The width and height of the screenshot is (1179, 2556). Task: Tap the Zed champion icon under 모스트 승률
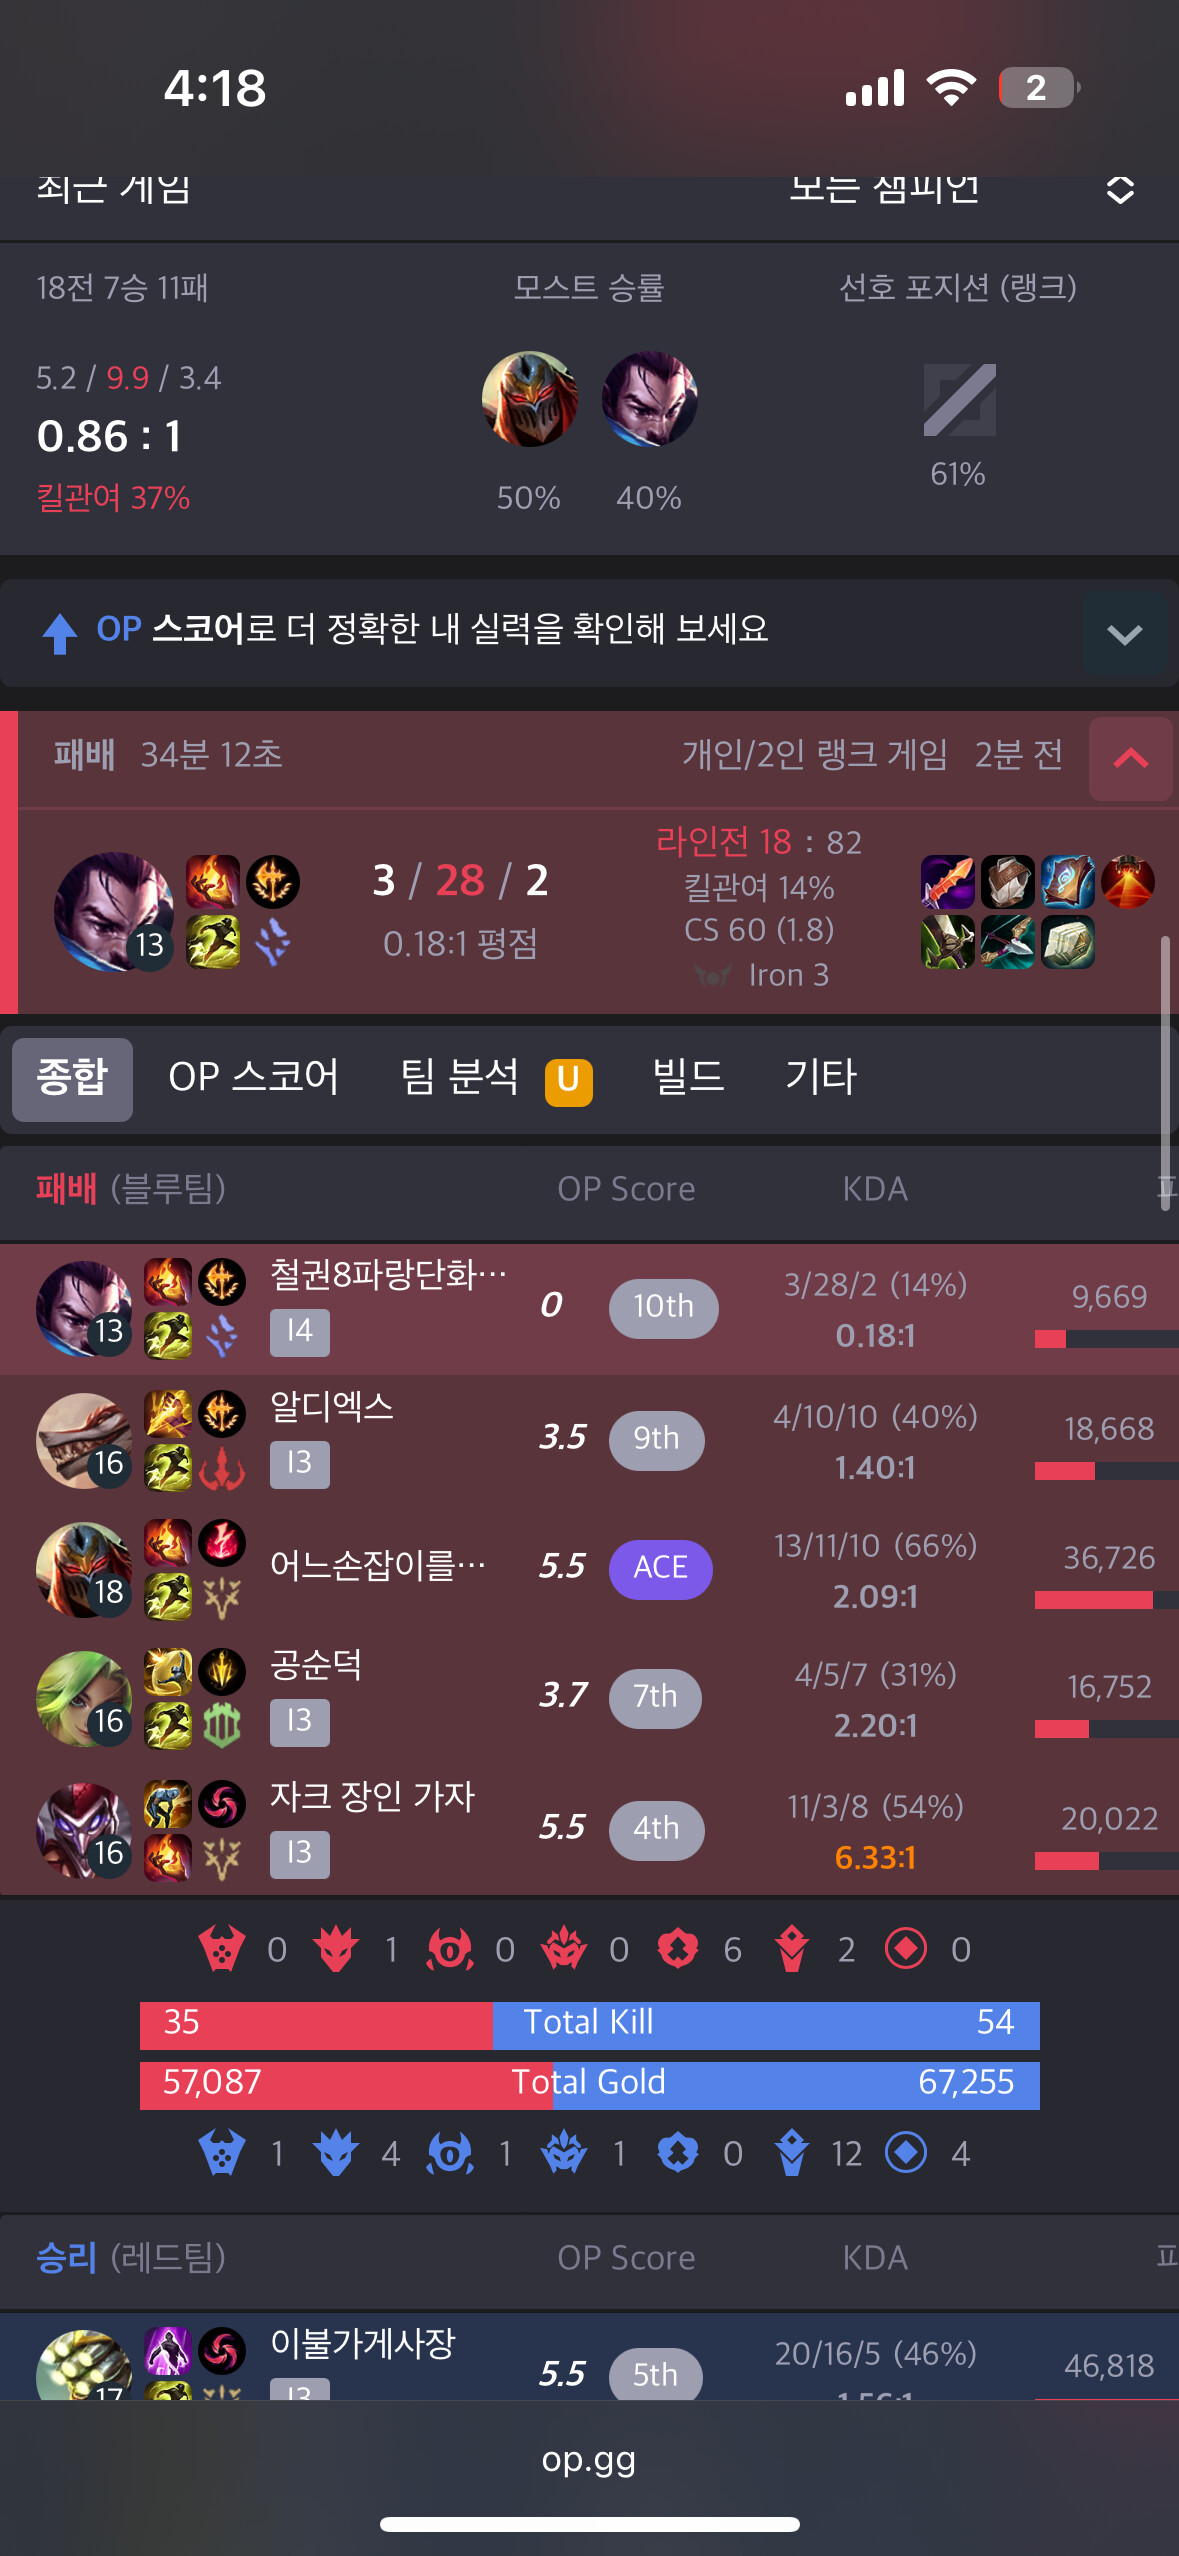530,398
